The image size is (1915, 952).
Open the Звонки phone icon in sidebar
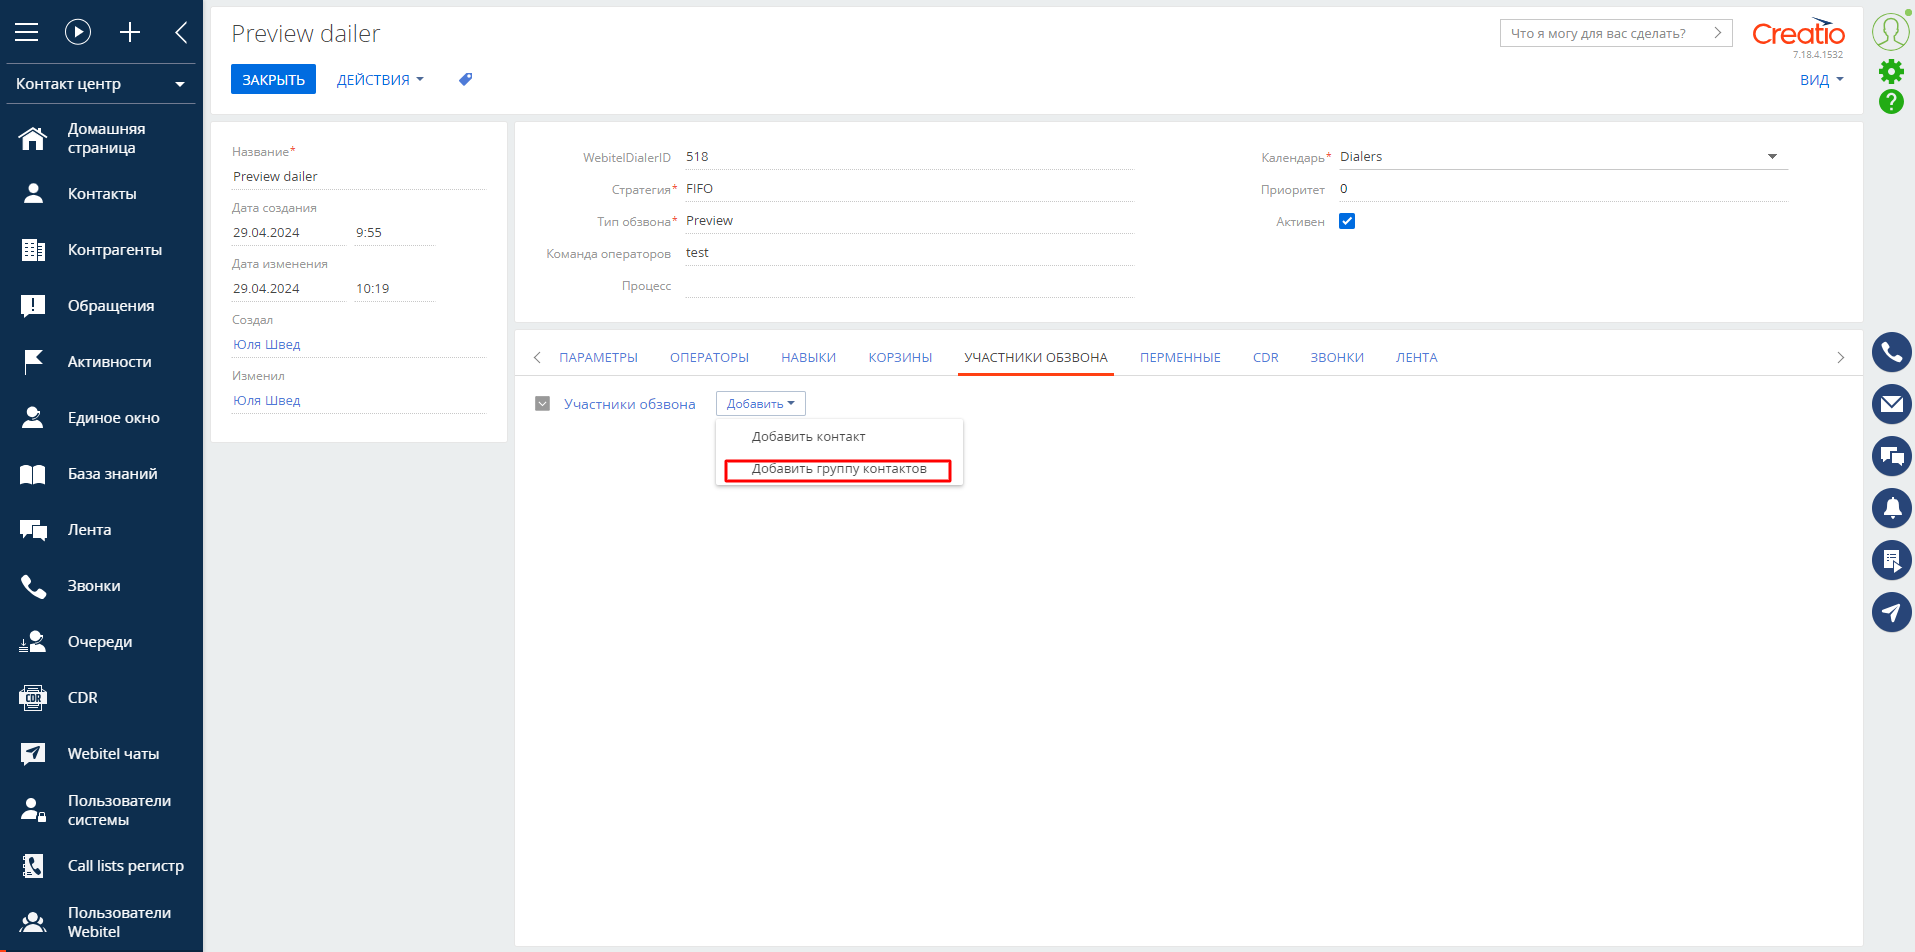(x=33, y=586)
